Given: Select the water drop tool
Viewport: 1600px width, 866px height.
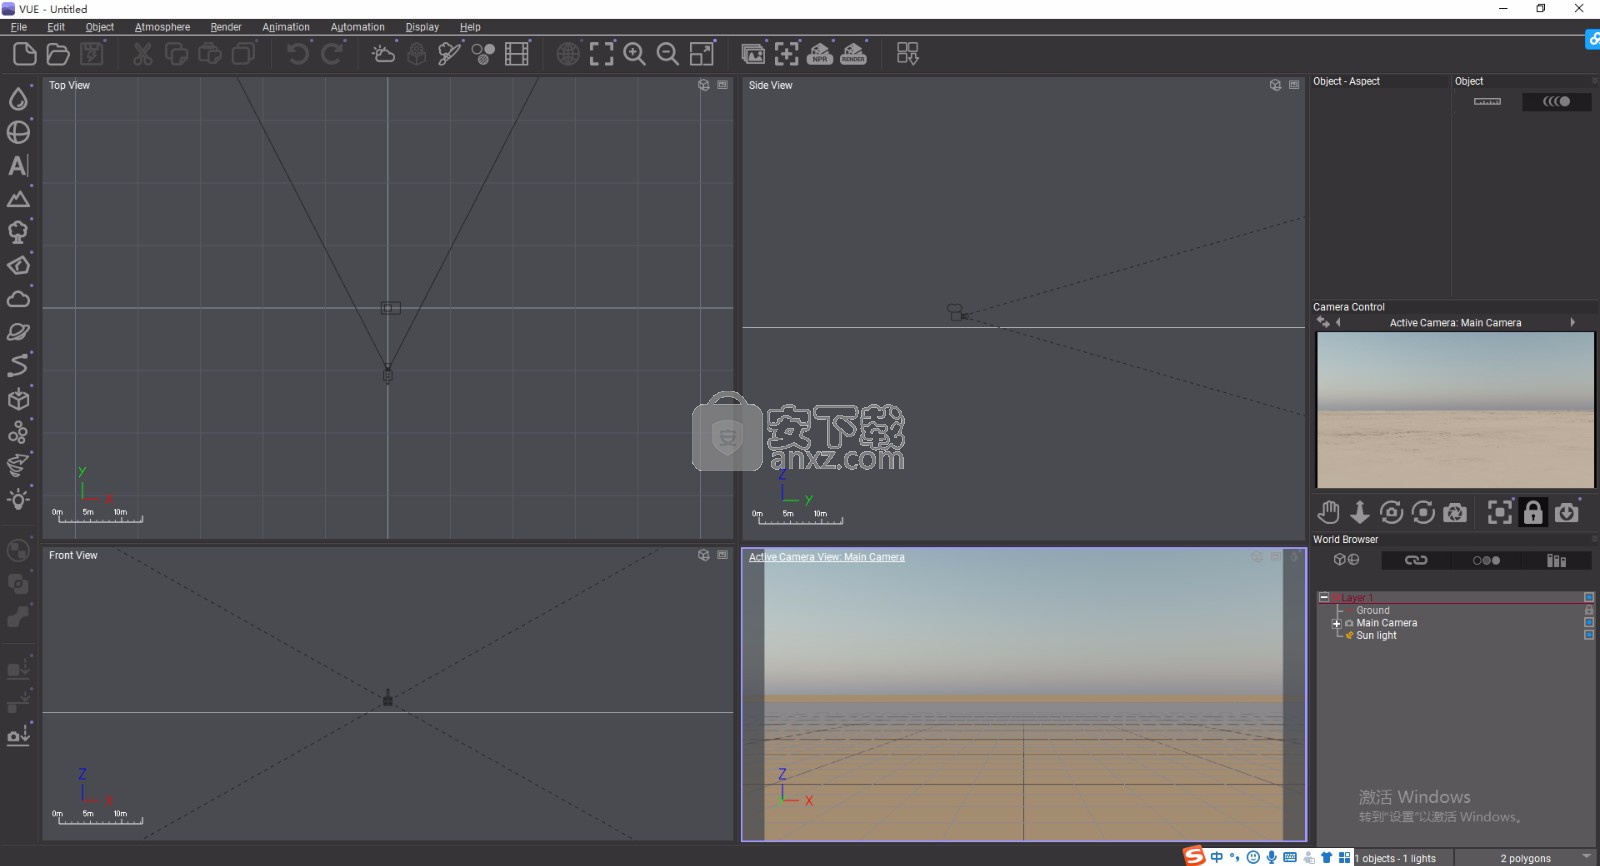Looking at the screenshot, I should click(18, 98).
